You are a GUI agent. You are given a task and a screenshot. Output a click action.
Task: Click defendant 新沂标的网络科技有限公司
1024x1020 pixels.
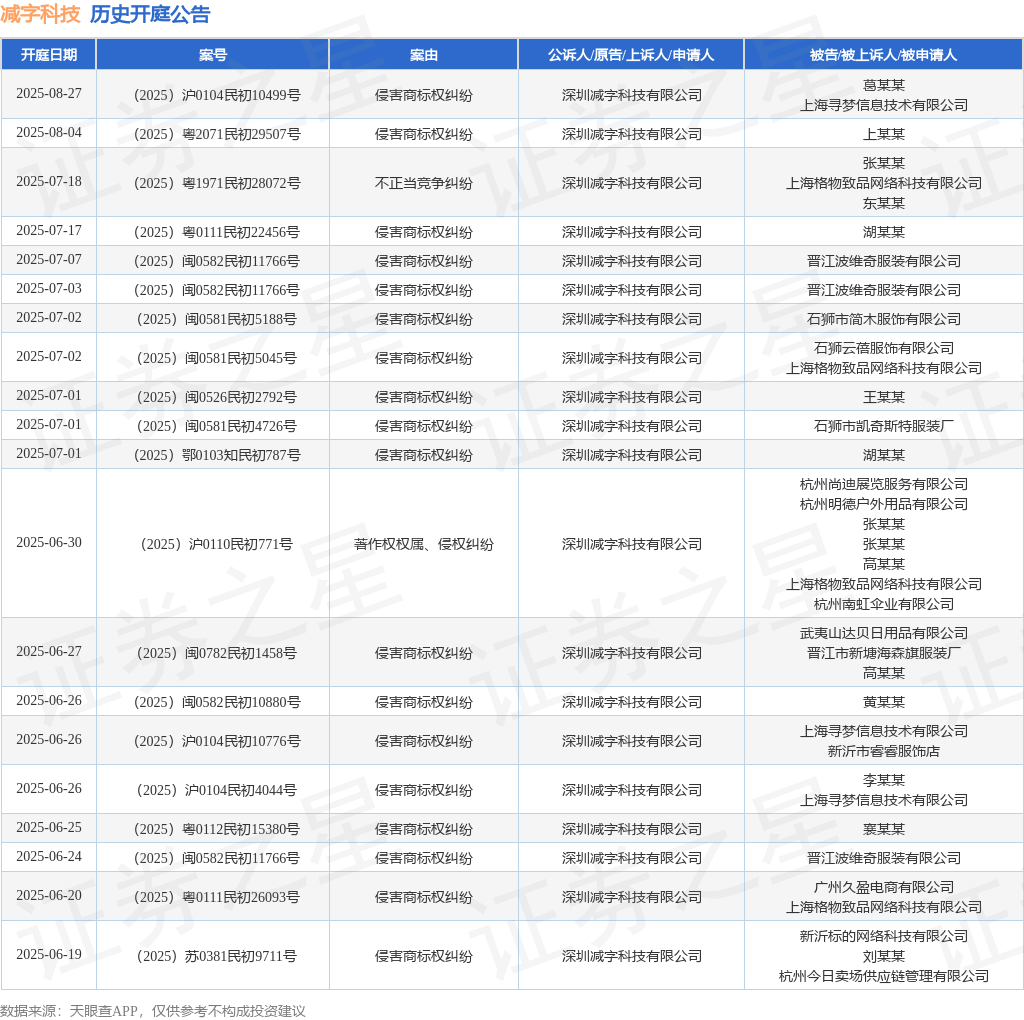click(x=884, y=936)
